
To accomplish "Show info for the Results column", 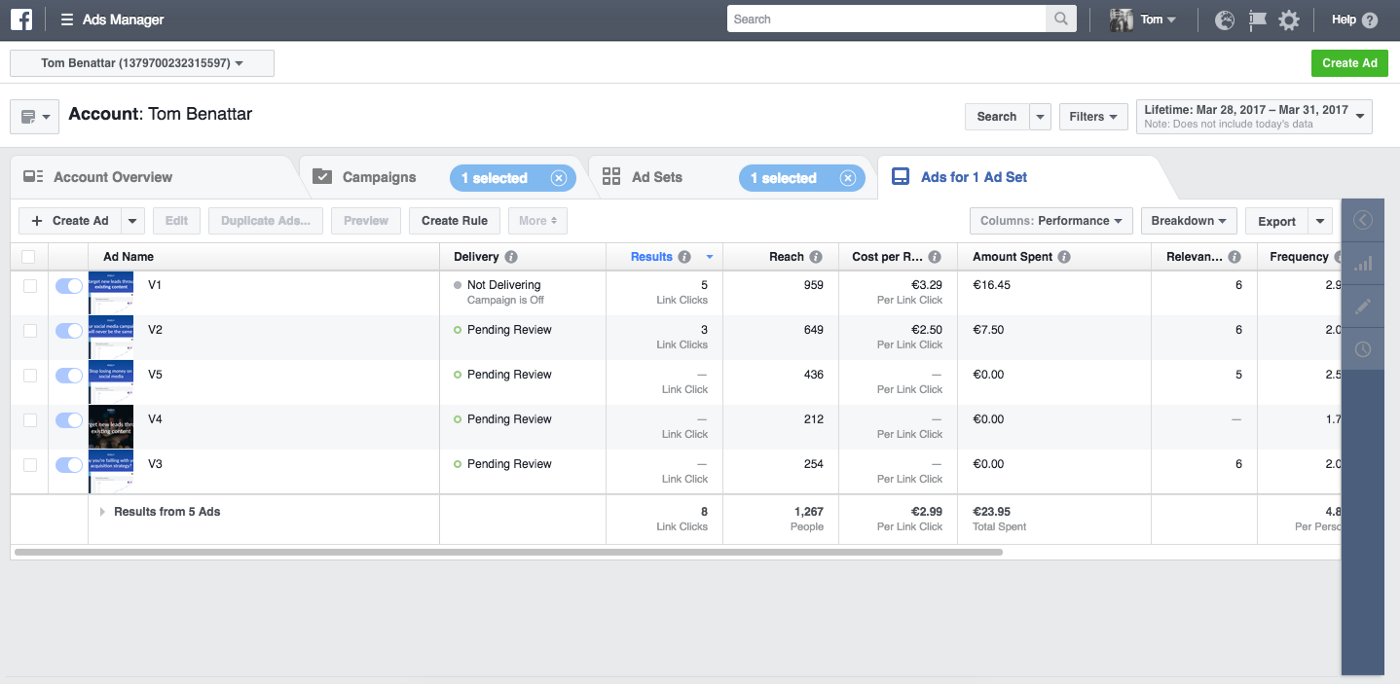I will (x=685, y=257).
